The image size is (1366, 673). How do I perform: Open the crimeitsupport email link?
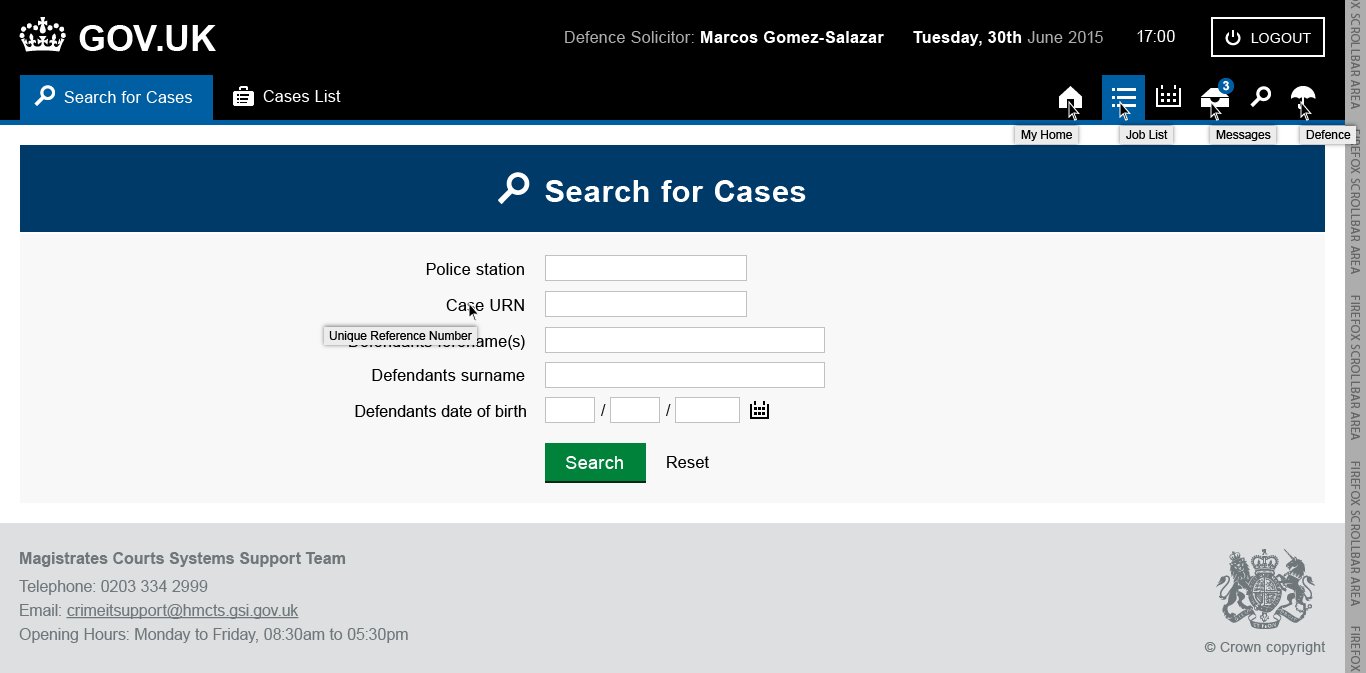click(182, 610)
